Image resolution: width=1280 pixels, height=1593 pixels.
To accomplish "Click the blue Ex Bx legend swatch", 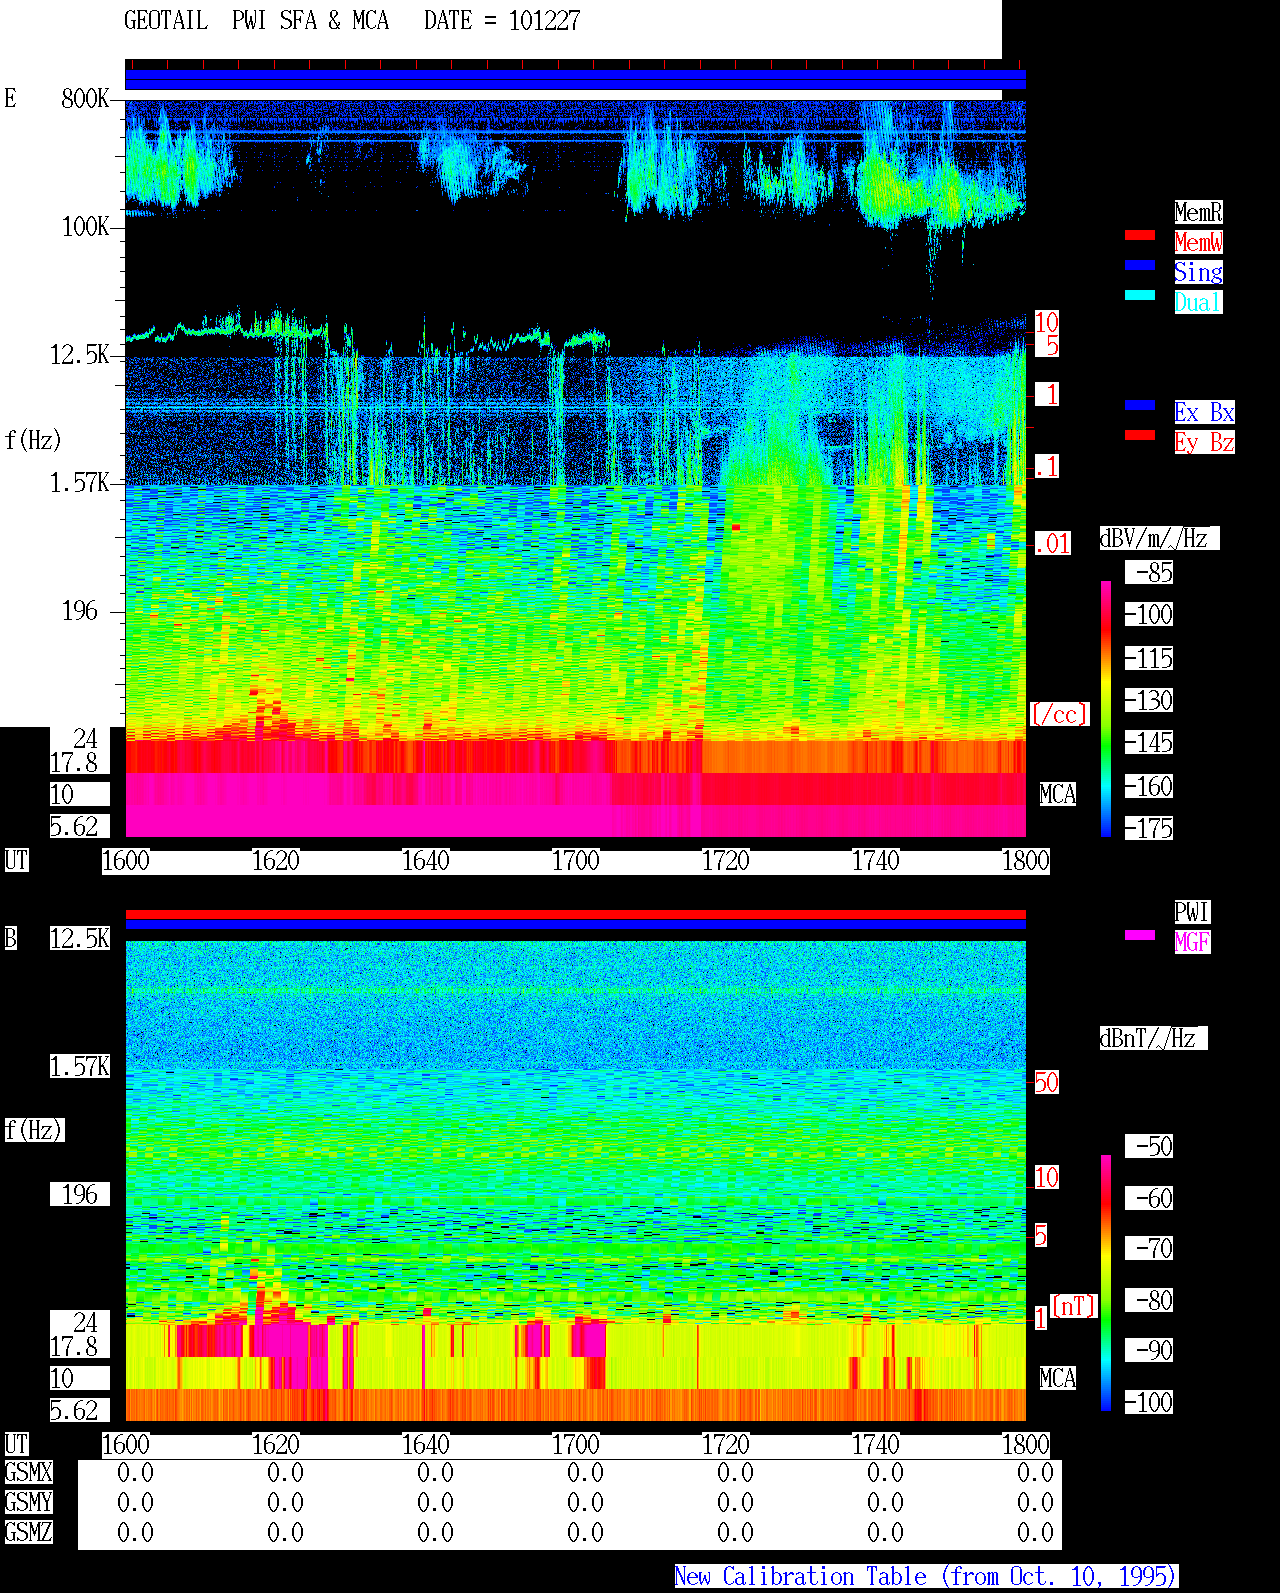I will pos(1140,405).
